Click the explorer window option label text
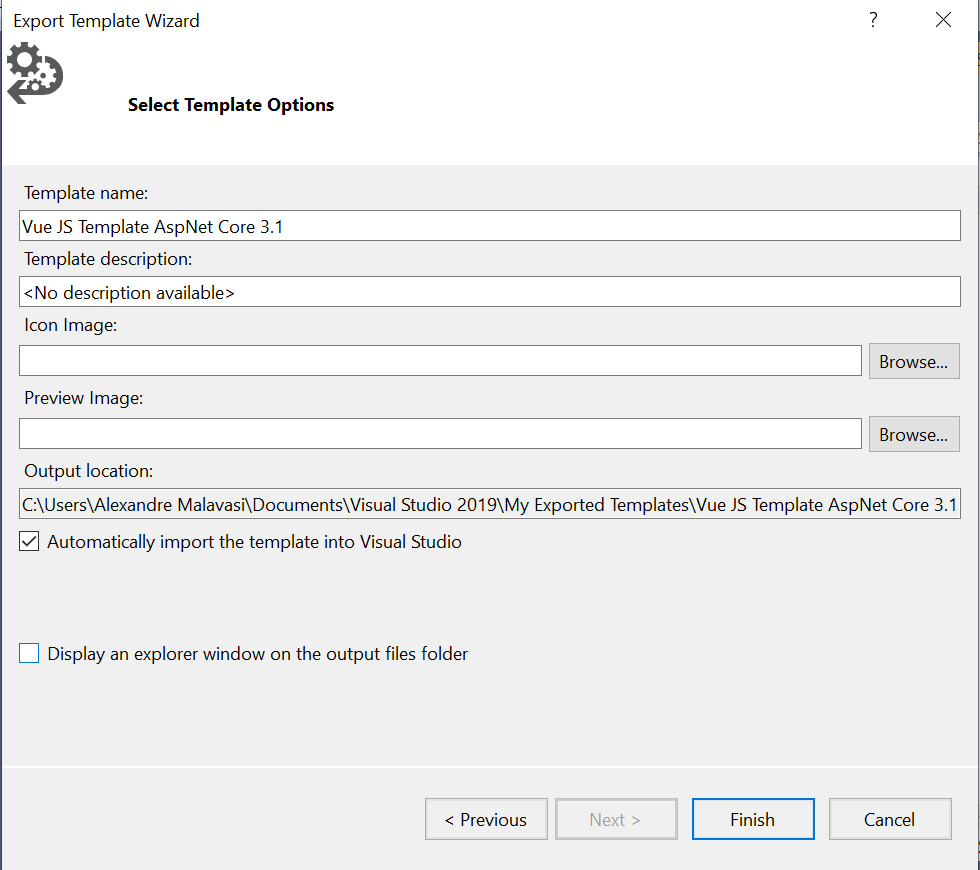Image resolution: width=980 pixels, height=870 pixels. coord(258,654)
